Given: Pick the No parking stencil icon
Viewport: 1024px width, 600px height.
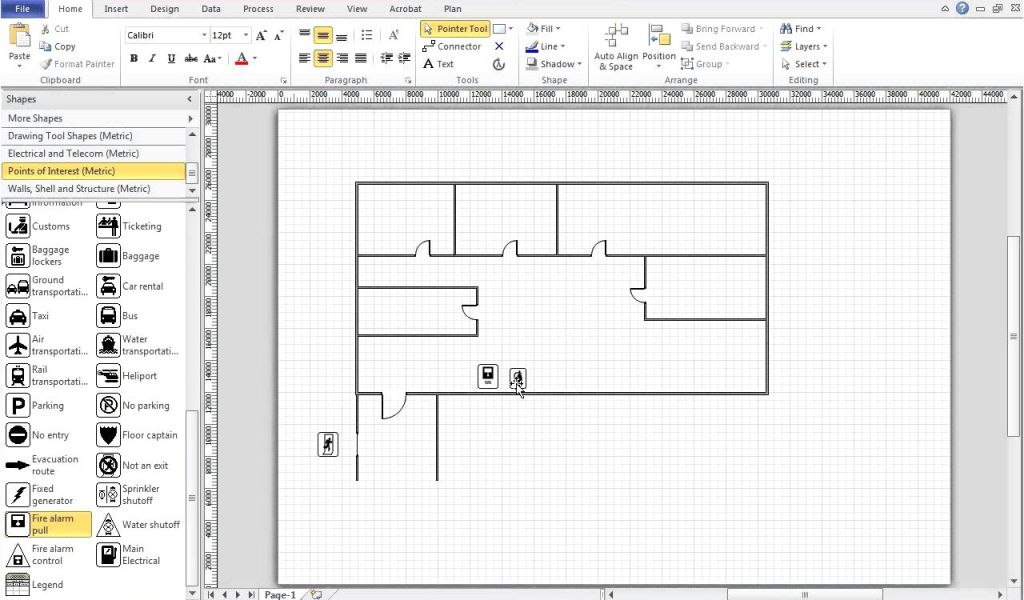Looking at the screenshot, I should pyautogui.click(x=108, y=406).
